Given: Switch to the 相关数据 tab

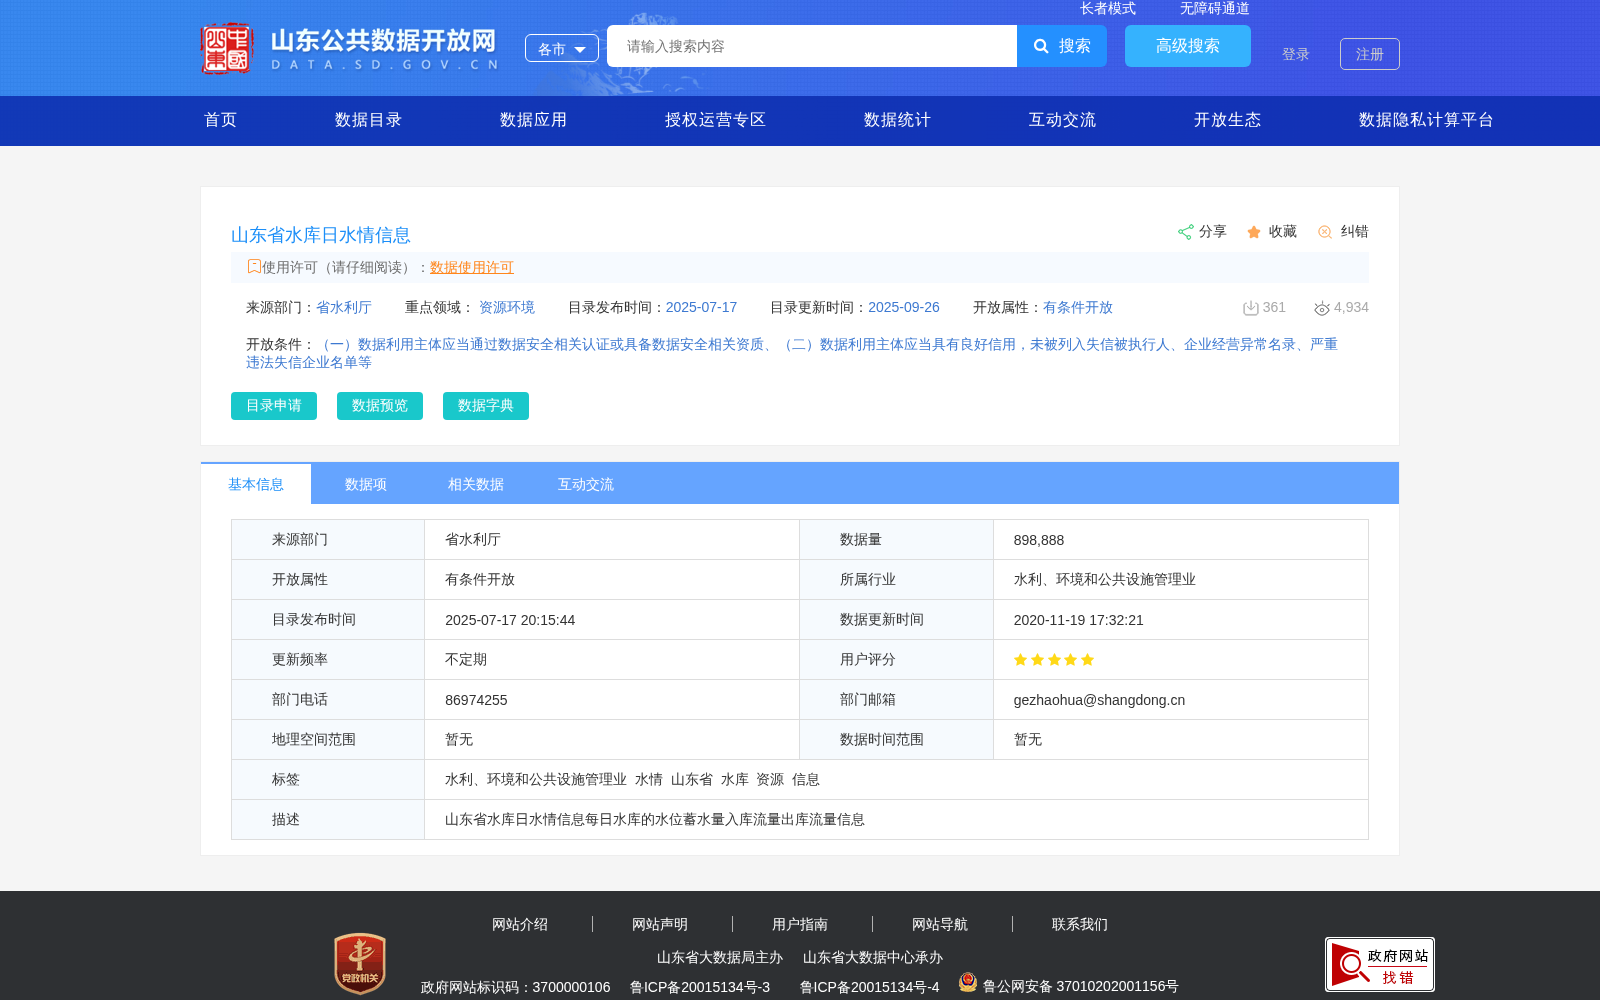Looking at the screenshot, I should (x=476, y=484).
